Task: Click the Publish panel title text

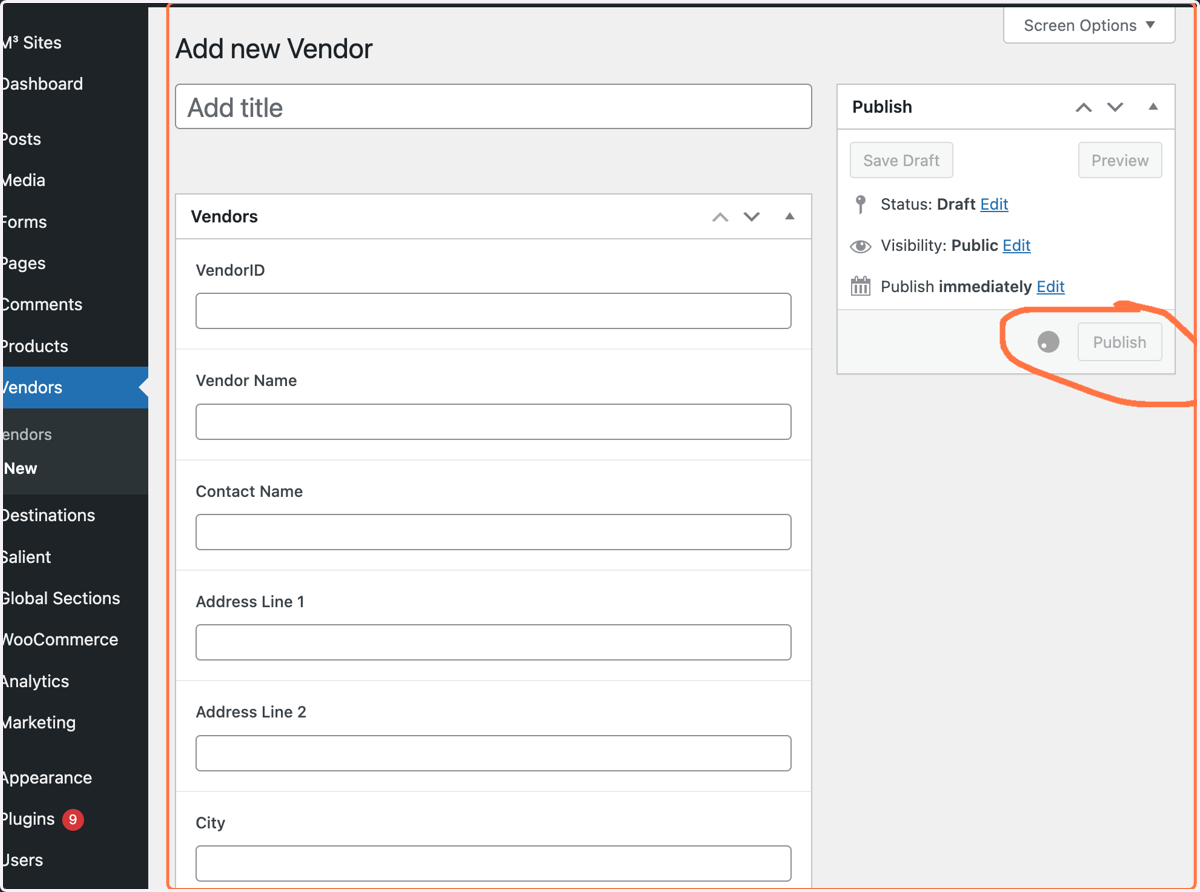Action: pyautogui.click(x=882, y=106)
